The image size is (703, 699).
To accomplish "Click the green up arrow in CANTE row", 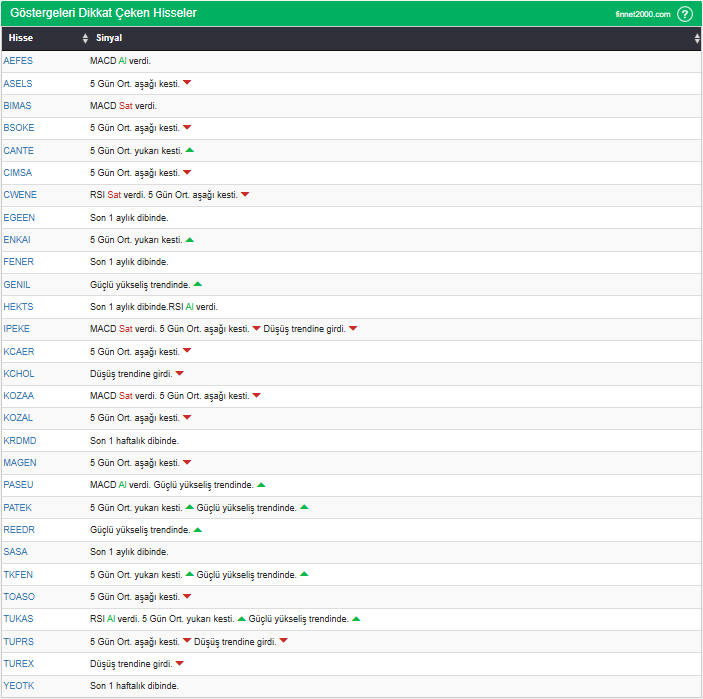I will coord(190,150).
